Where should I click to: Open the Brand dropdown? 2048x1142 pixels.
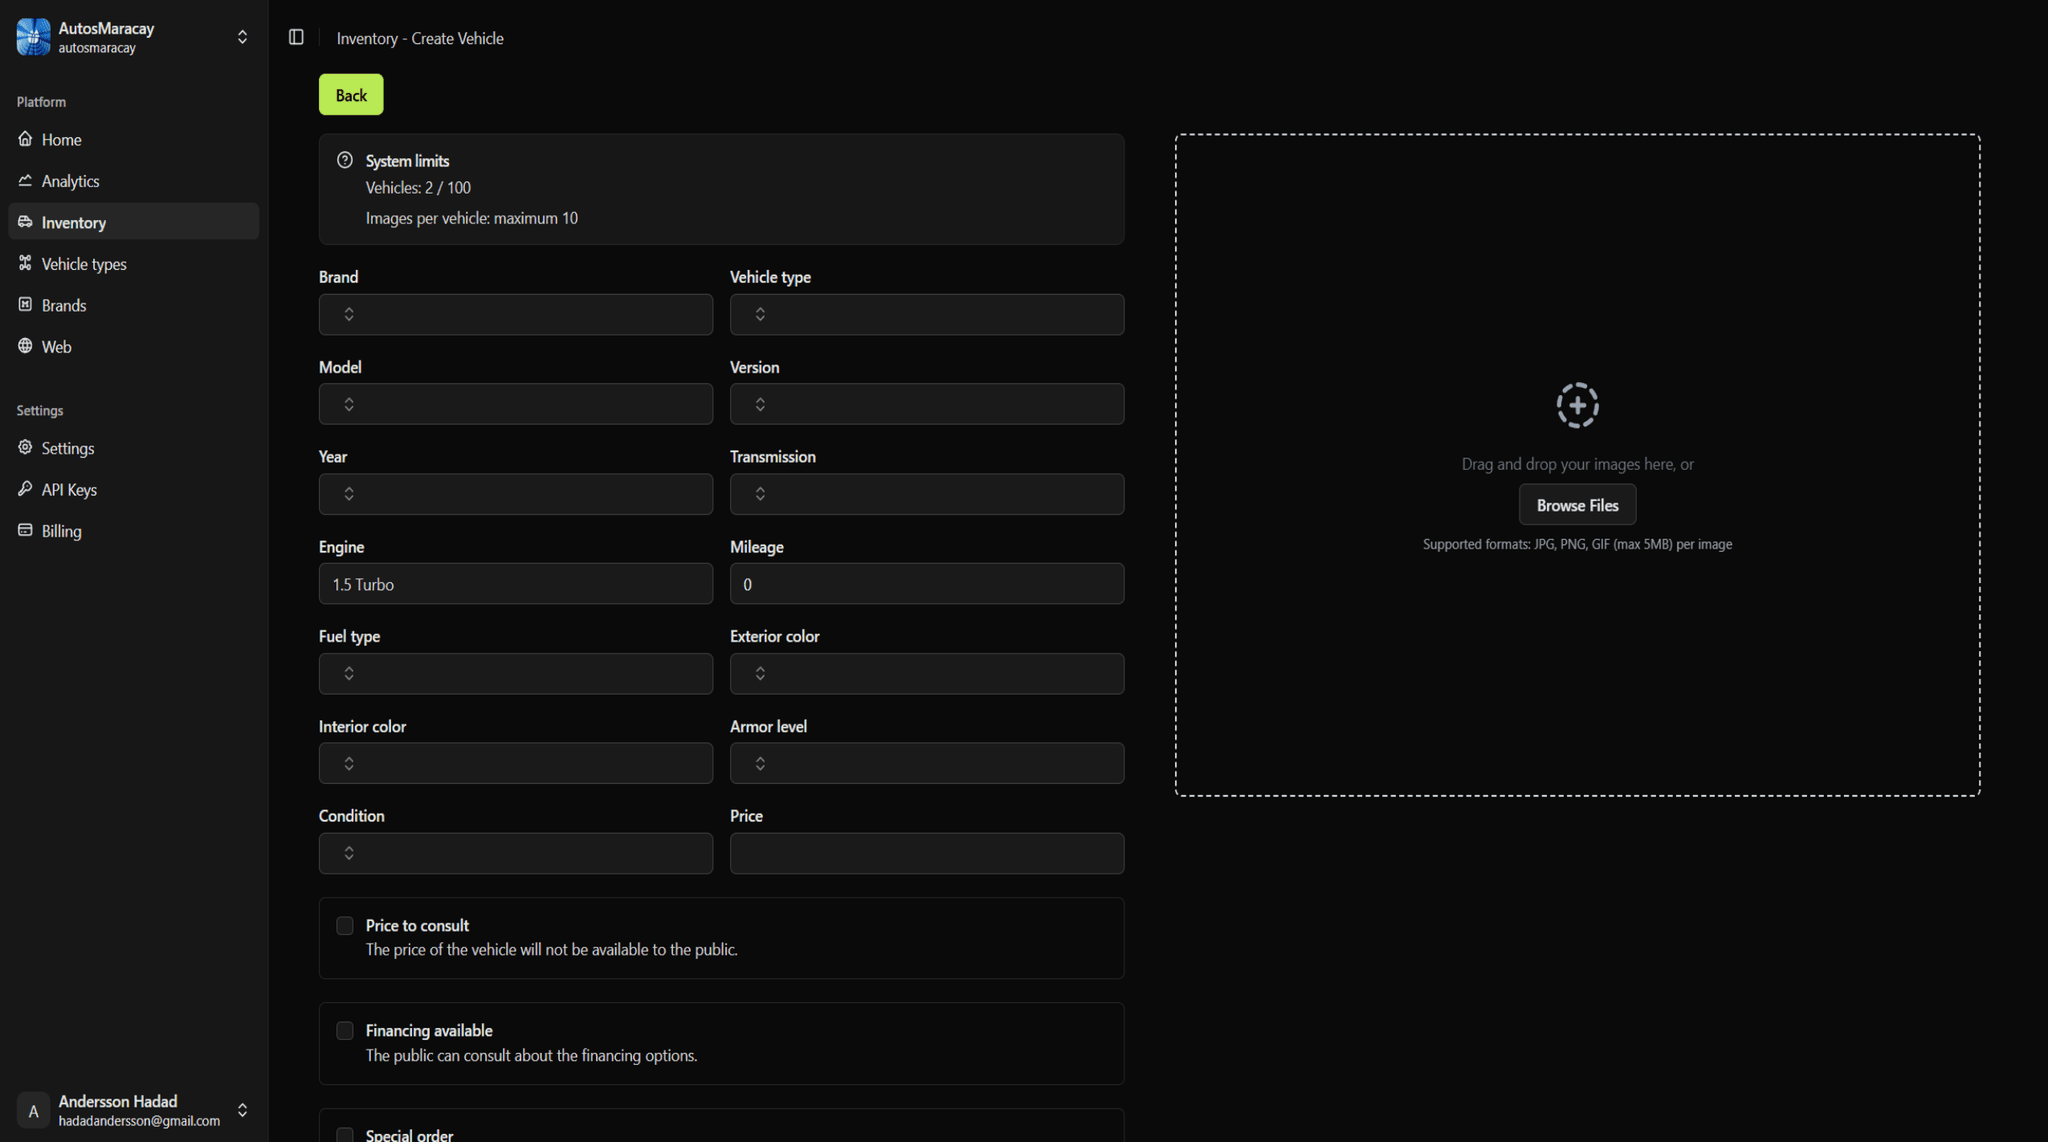[x=515, y=314]
